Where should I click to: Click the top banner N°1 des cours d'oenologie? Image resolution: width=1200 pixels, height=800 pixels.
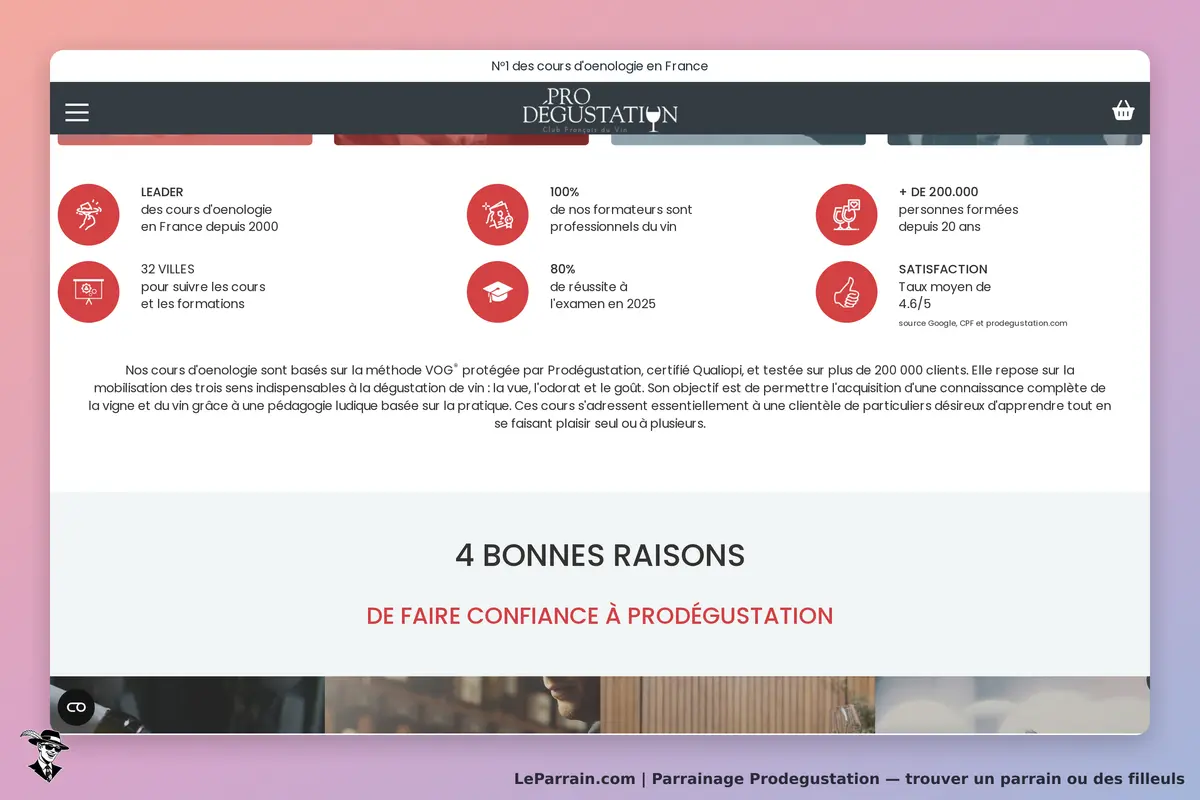(x=600, y=66)
